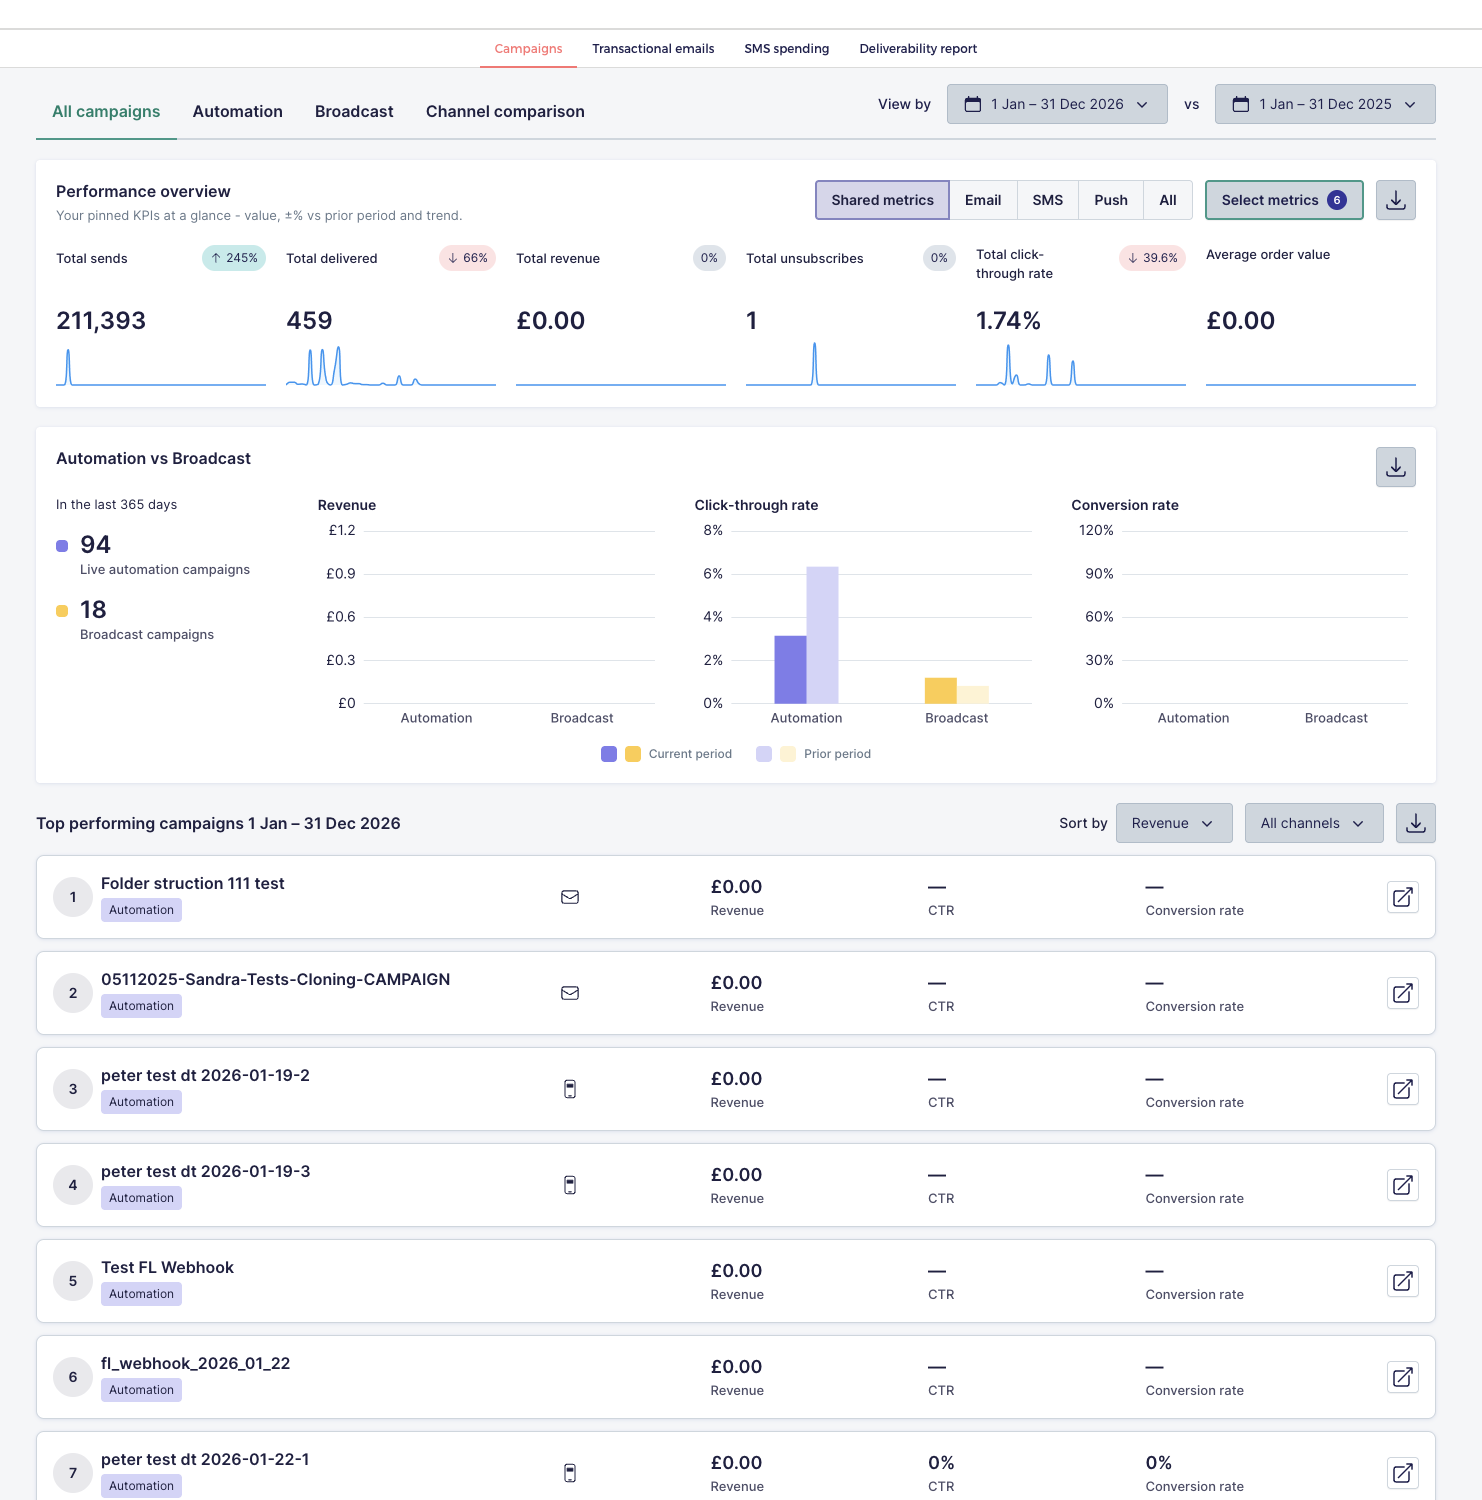1482x1500 pixels.
Task: Download the Automation vs Broadcast chart
Action: (x=1395, y=467)
